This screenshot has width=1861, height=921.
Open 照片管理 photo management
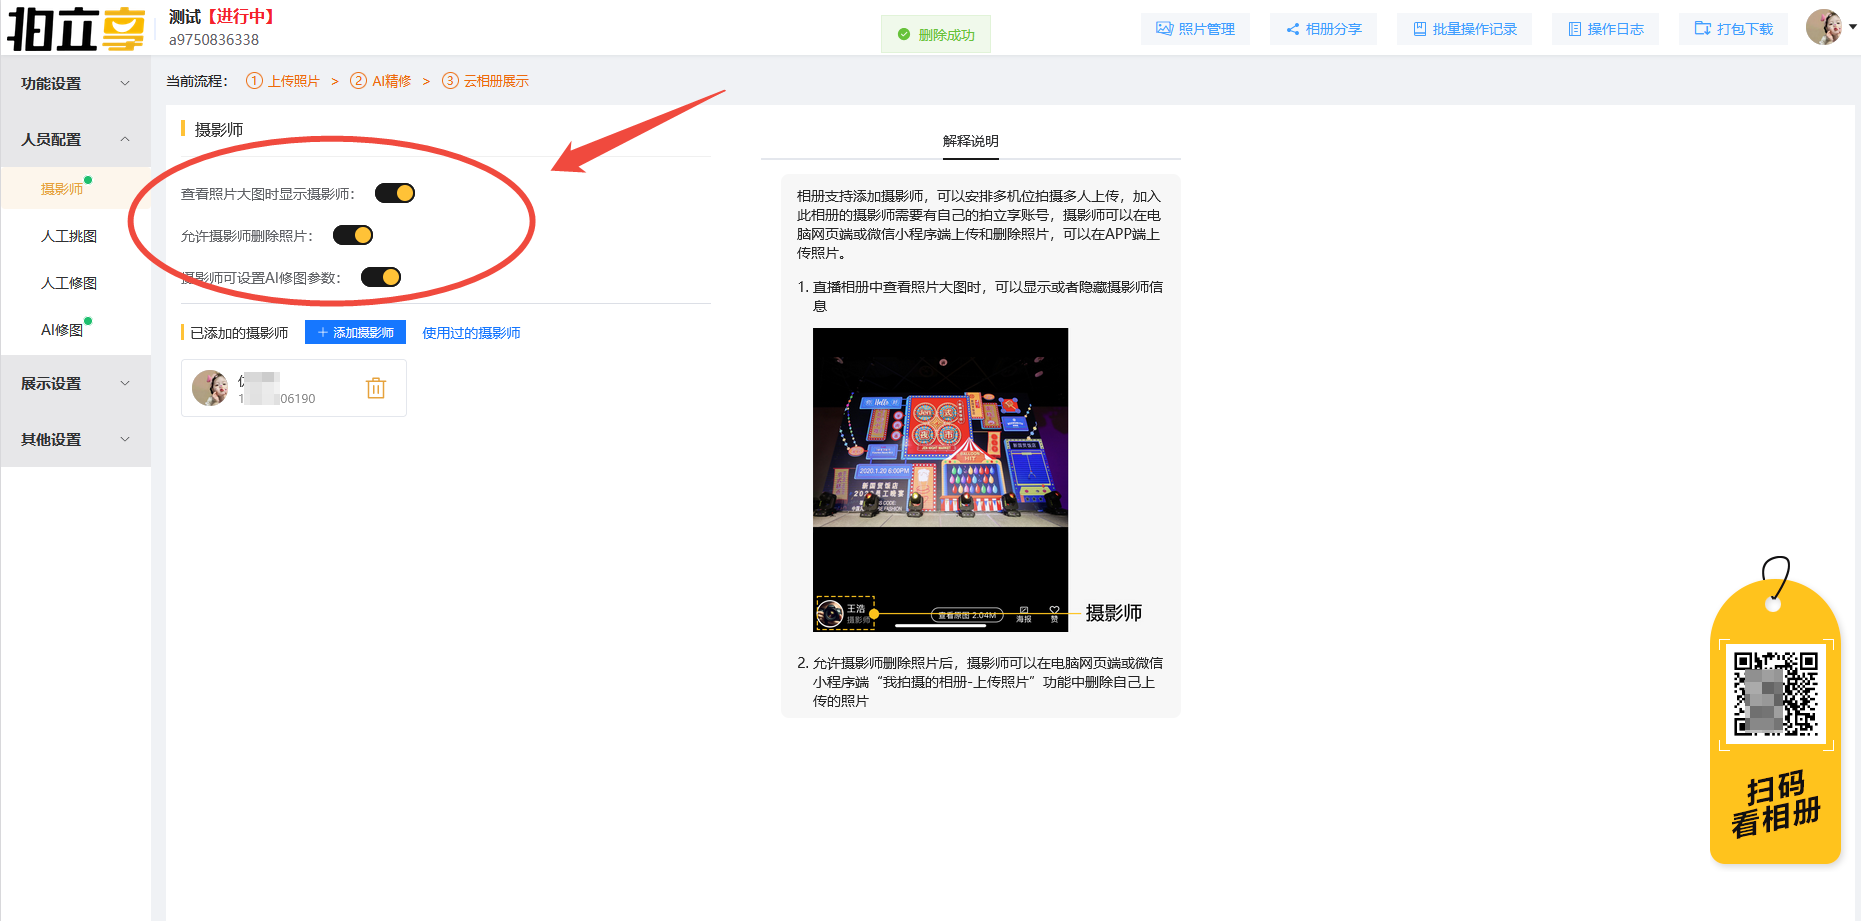tap(1194, 29)
